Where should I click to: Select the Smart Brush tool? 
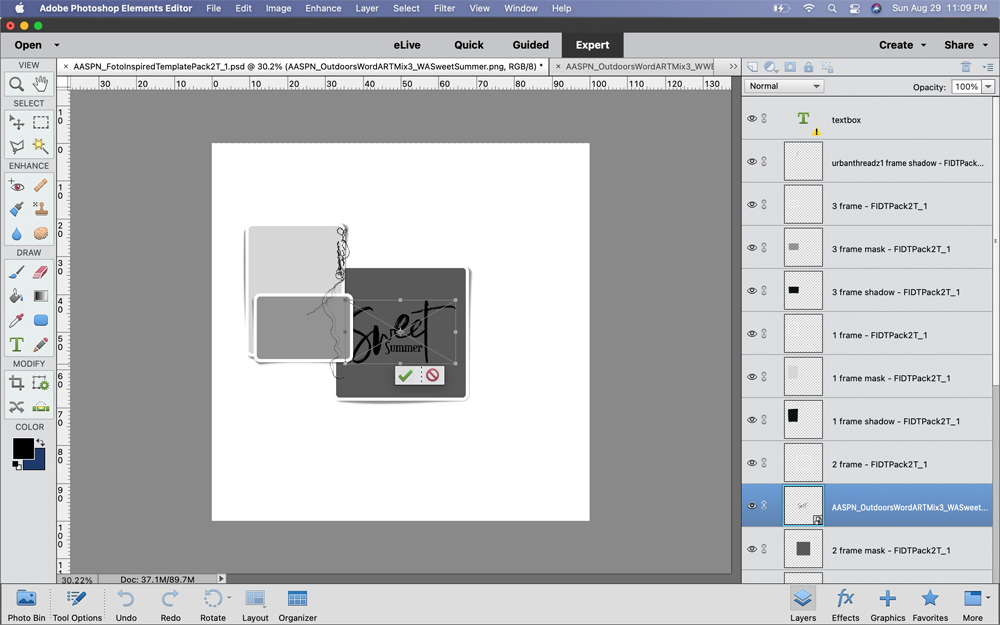tap(17, 209)
